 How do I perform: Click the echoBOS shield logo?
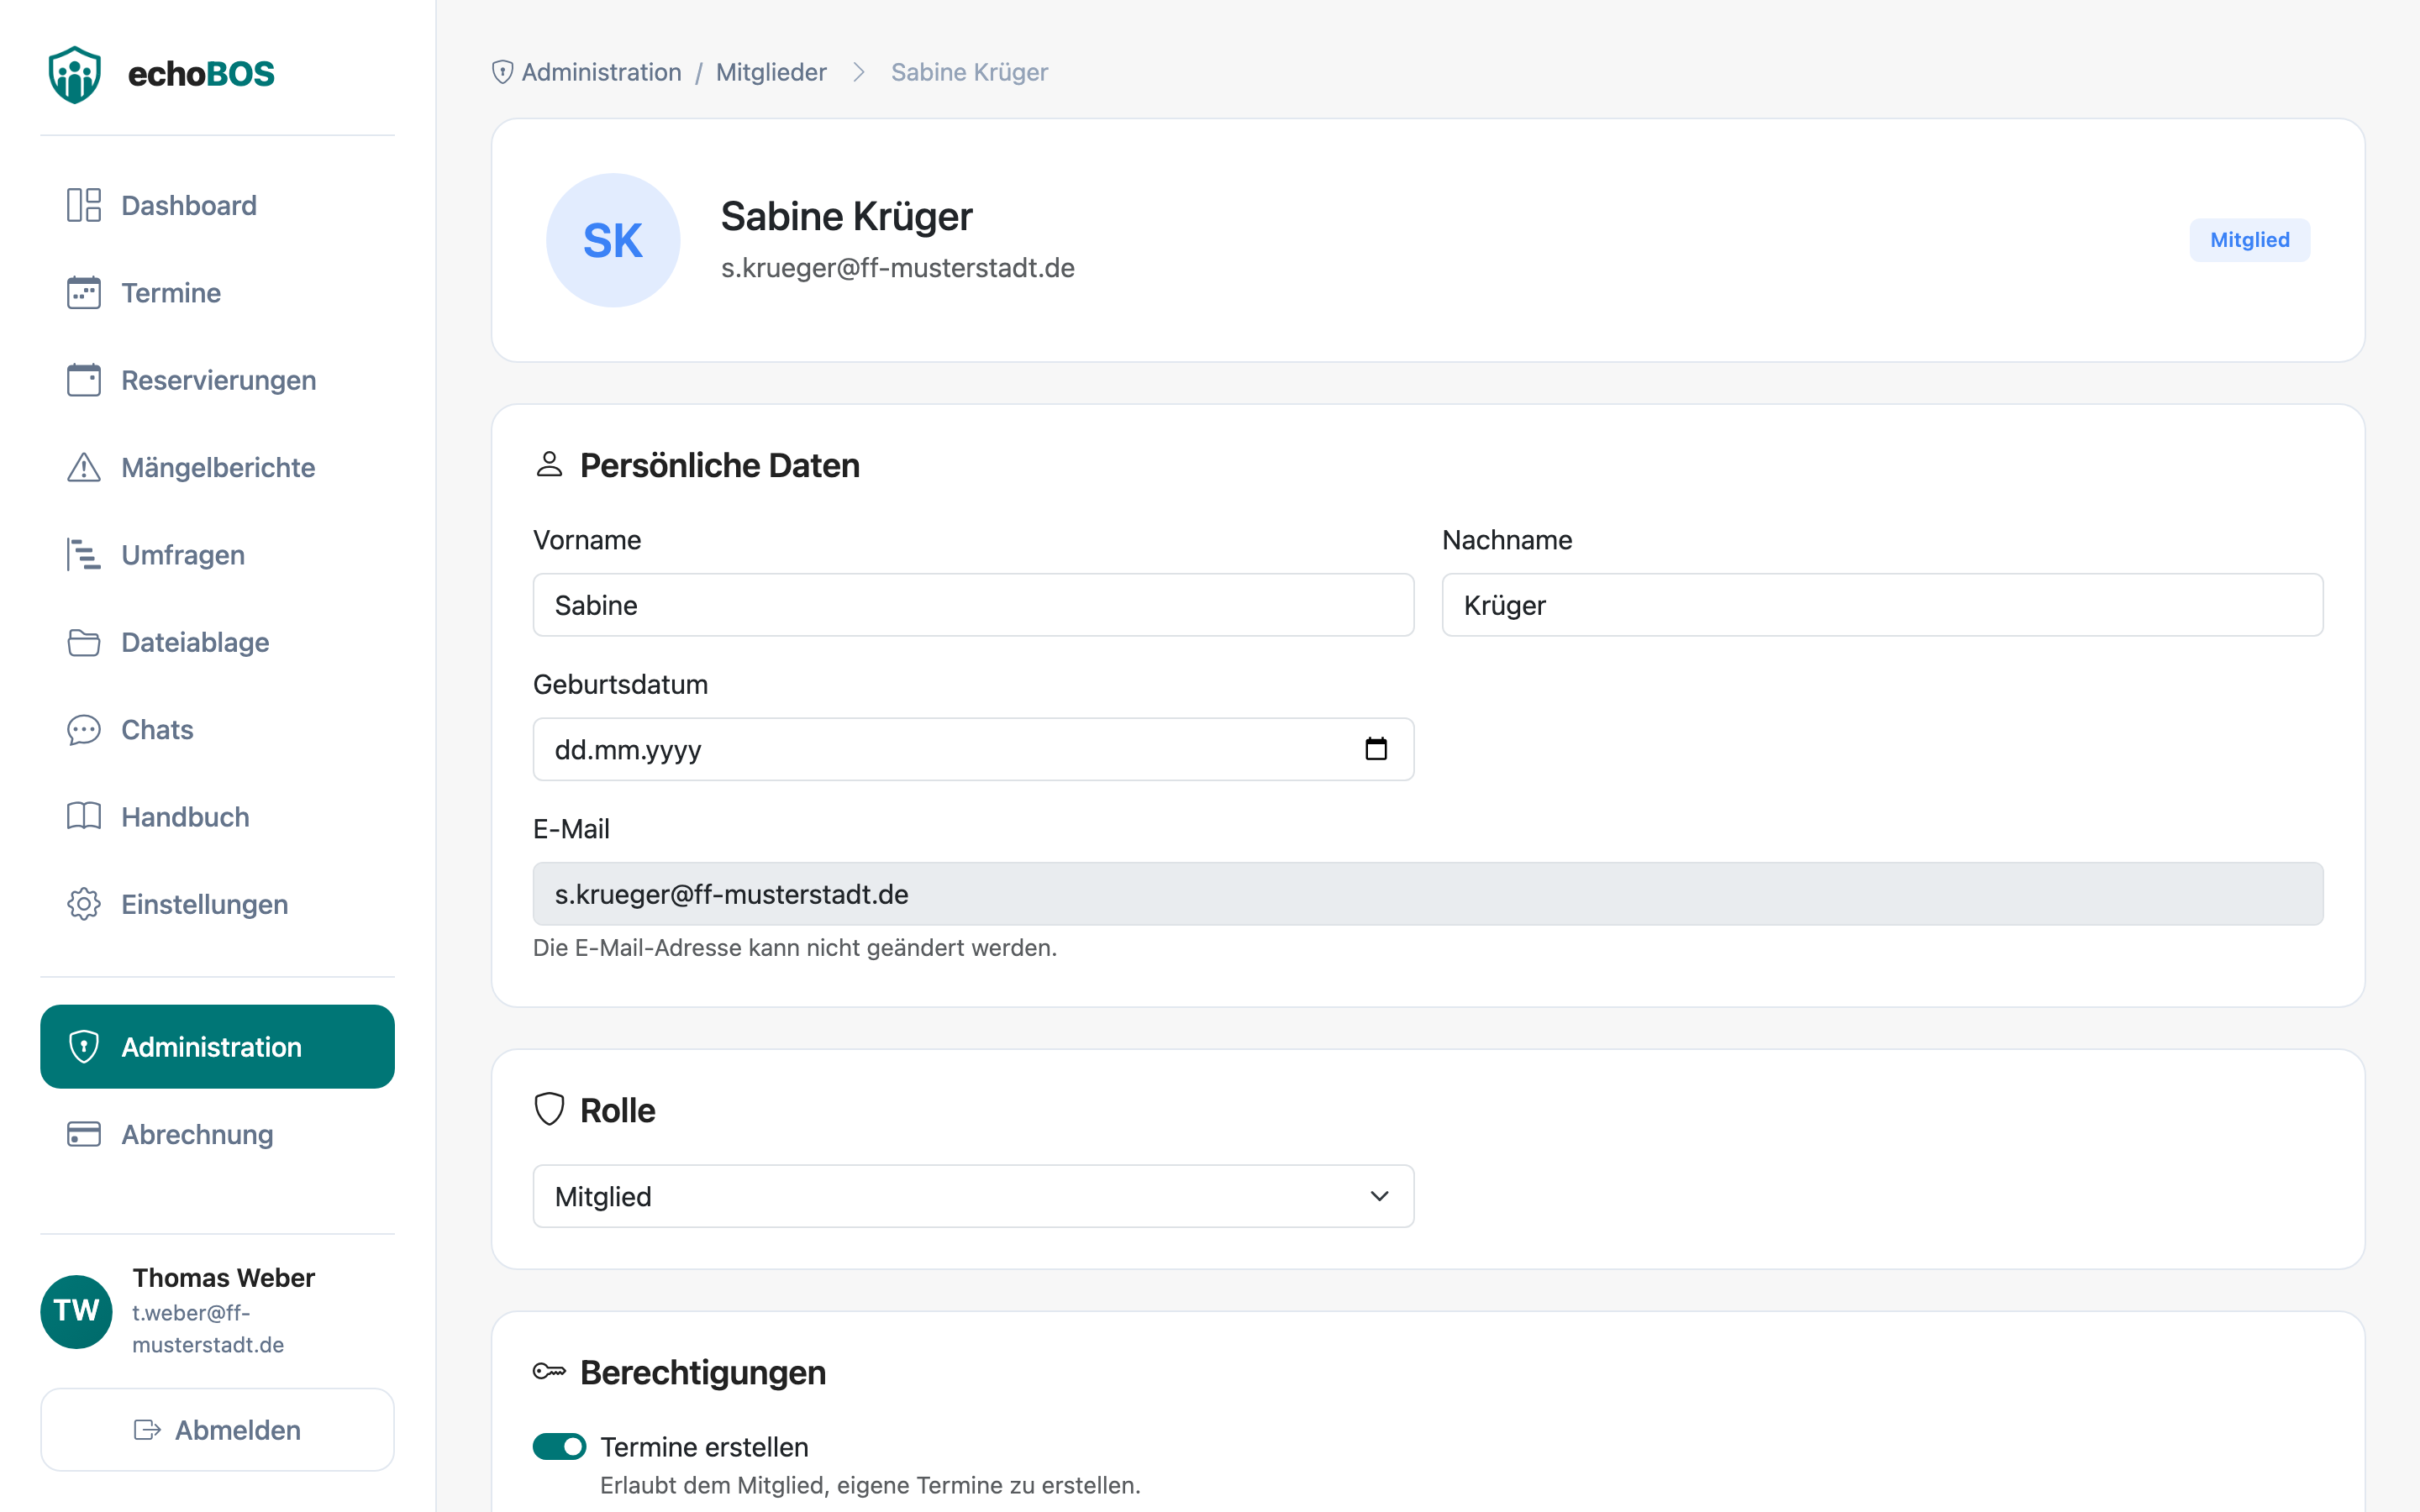(75, 74)
